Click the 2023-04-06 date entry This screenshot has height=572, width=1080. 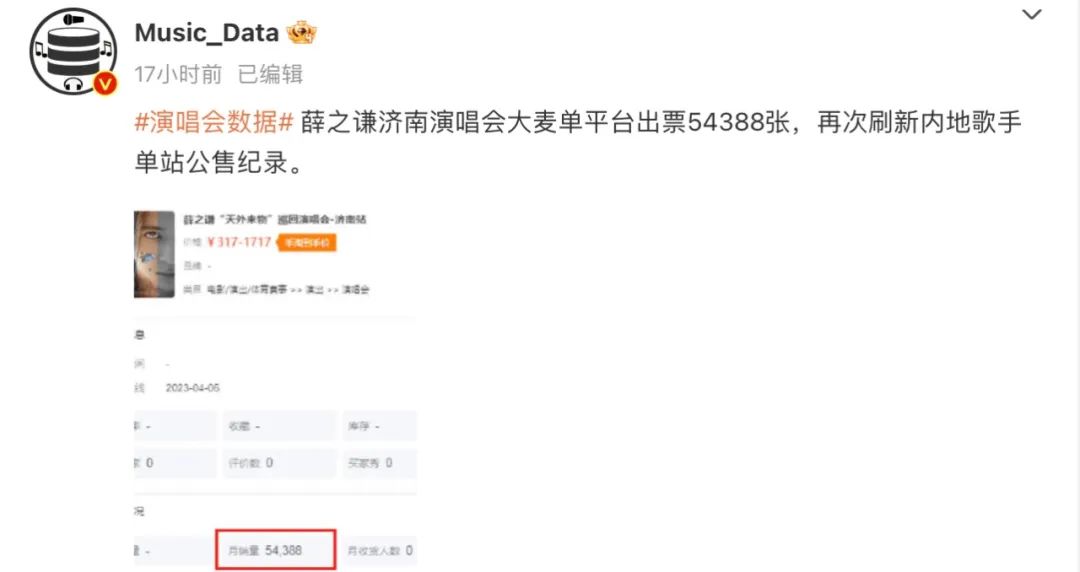pos(192,388)
